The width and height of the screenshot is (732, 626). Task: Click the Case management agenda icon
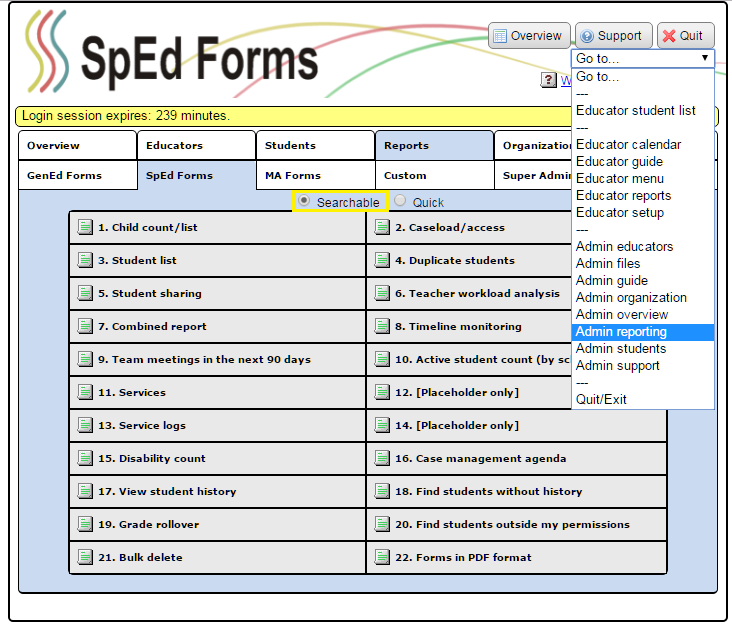[382, 459]
